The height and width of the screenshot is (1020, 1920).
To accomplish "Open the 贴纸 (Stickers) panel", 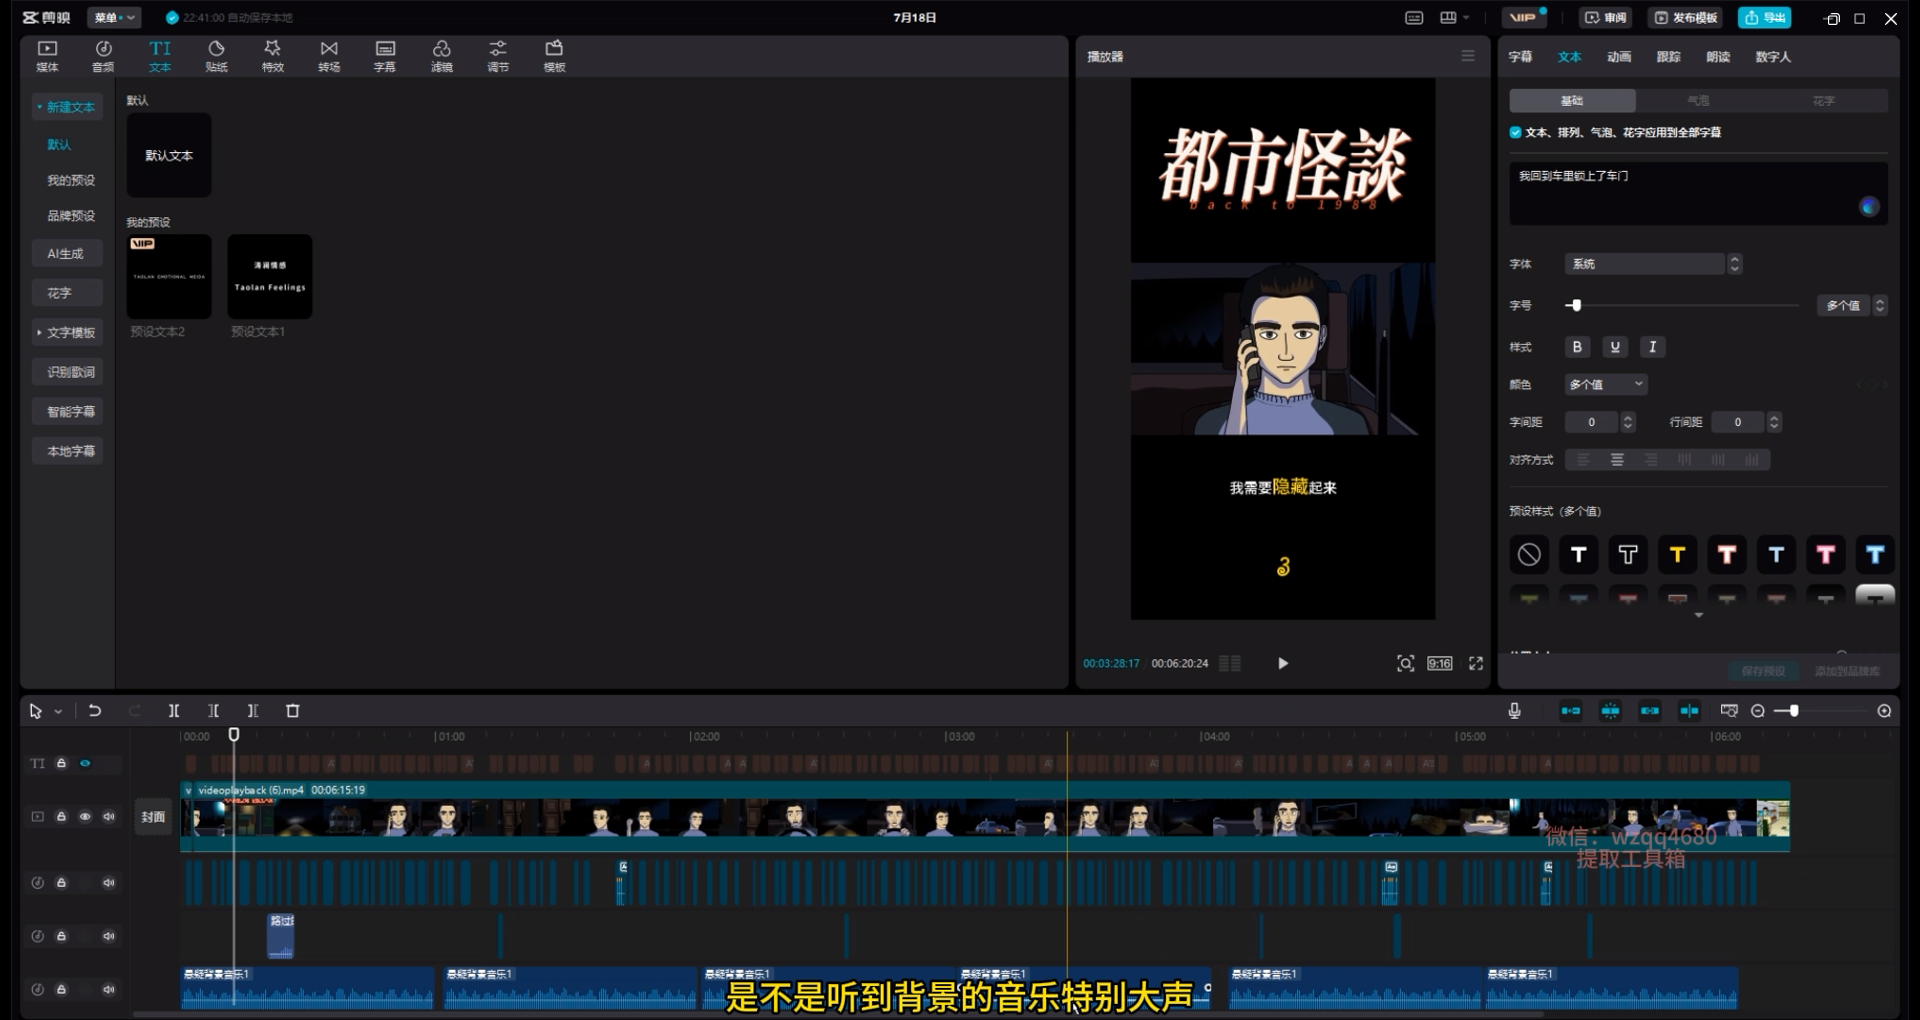I will pyautogui.click(x=216, y=56).
